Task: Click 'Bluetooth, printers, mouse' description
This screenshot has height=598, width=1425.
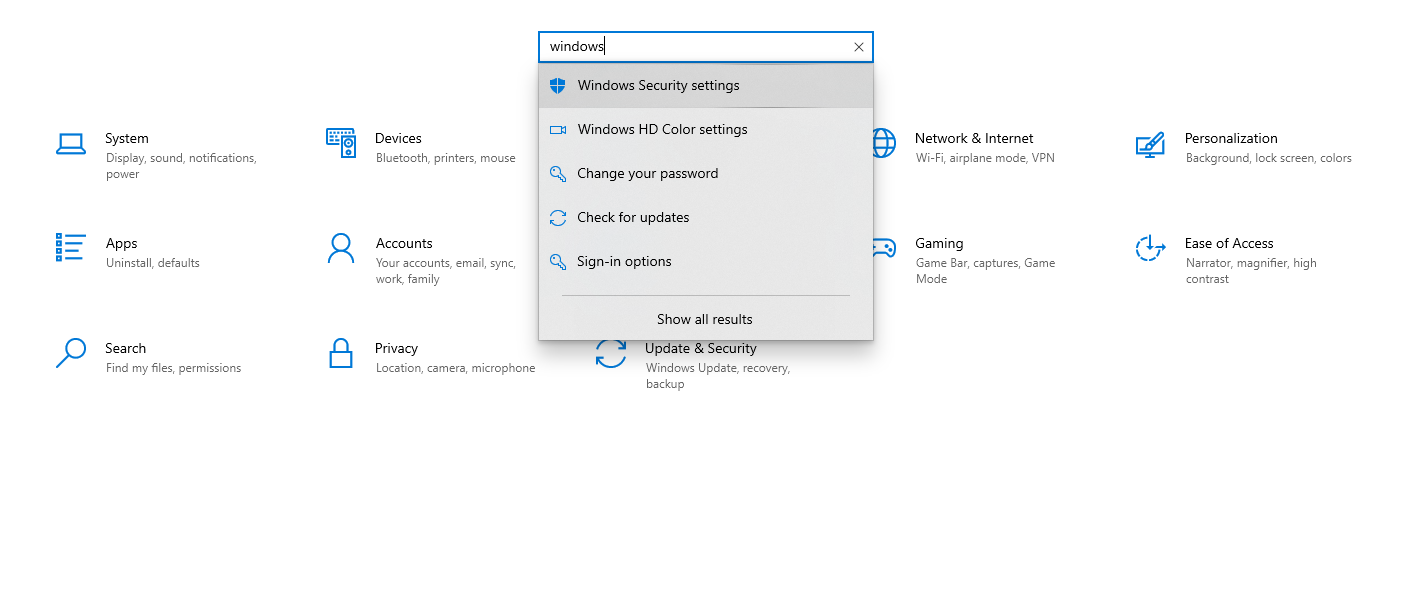Action: (446, 159)
